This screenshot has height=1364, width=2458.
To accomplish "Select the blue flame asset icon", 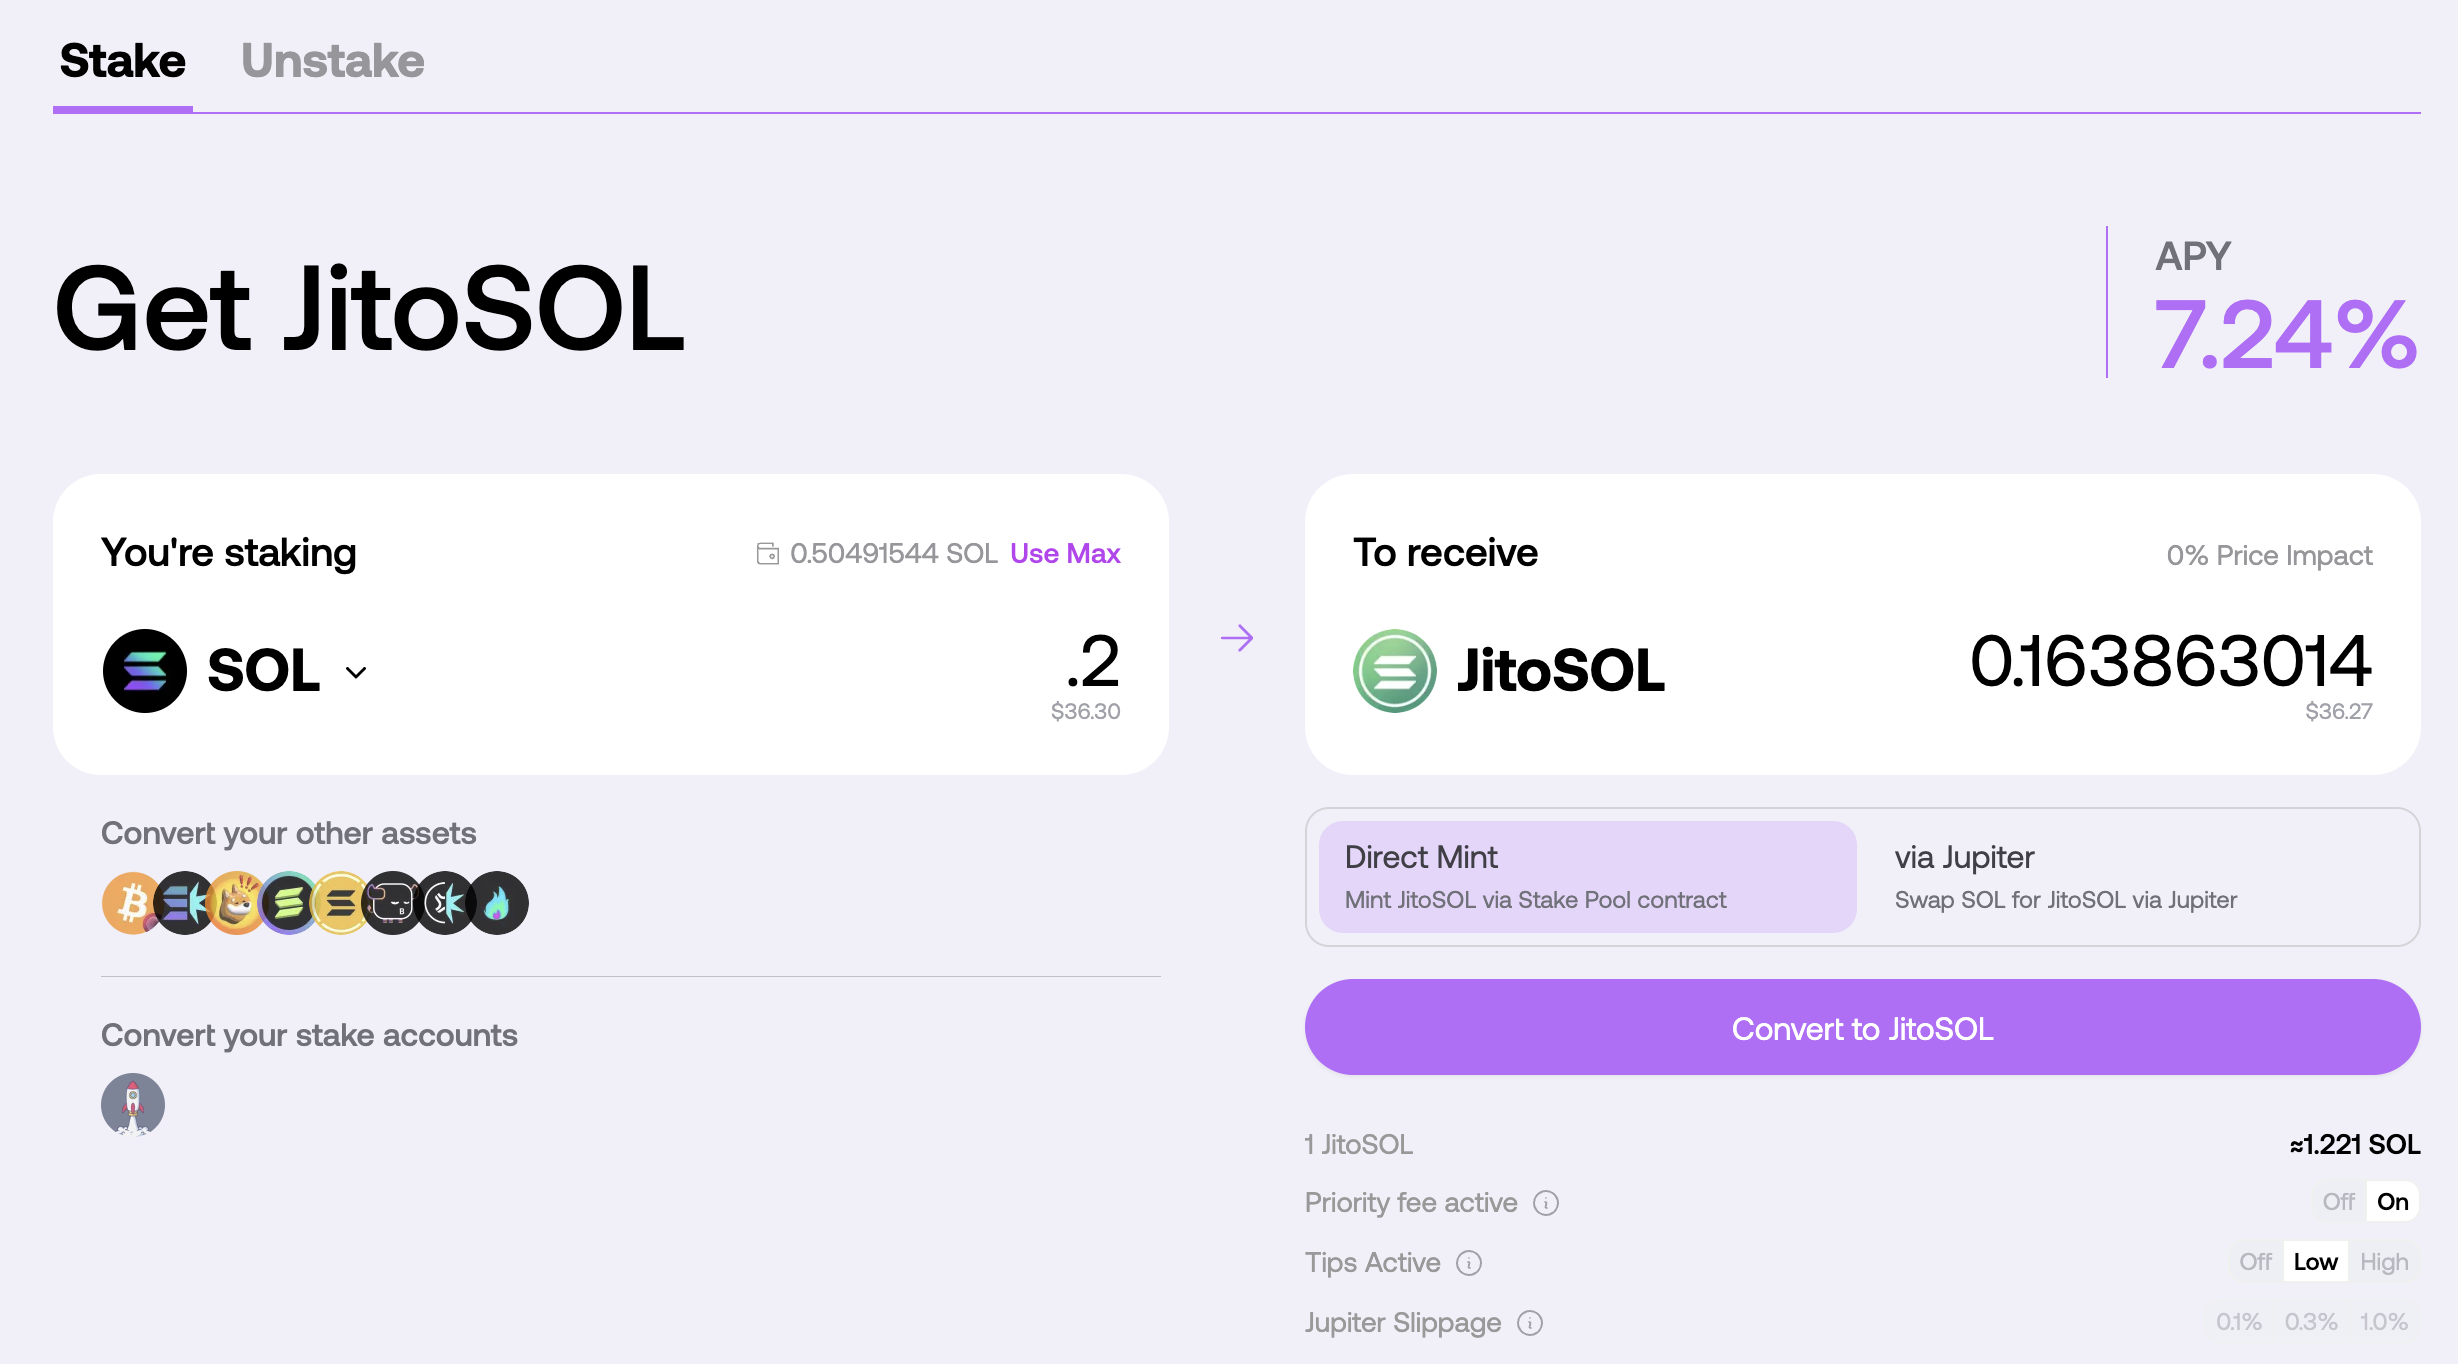I will 498,903.
